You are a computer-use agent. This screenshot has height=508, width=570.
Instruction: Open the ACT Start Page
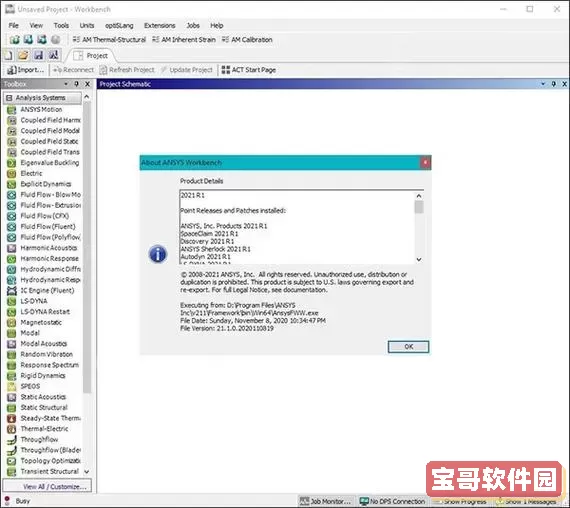[x=249, y=70]
